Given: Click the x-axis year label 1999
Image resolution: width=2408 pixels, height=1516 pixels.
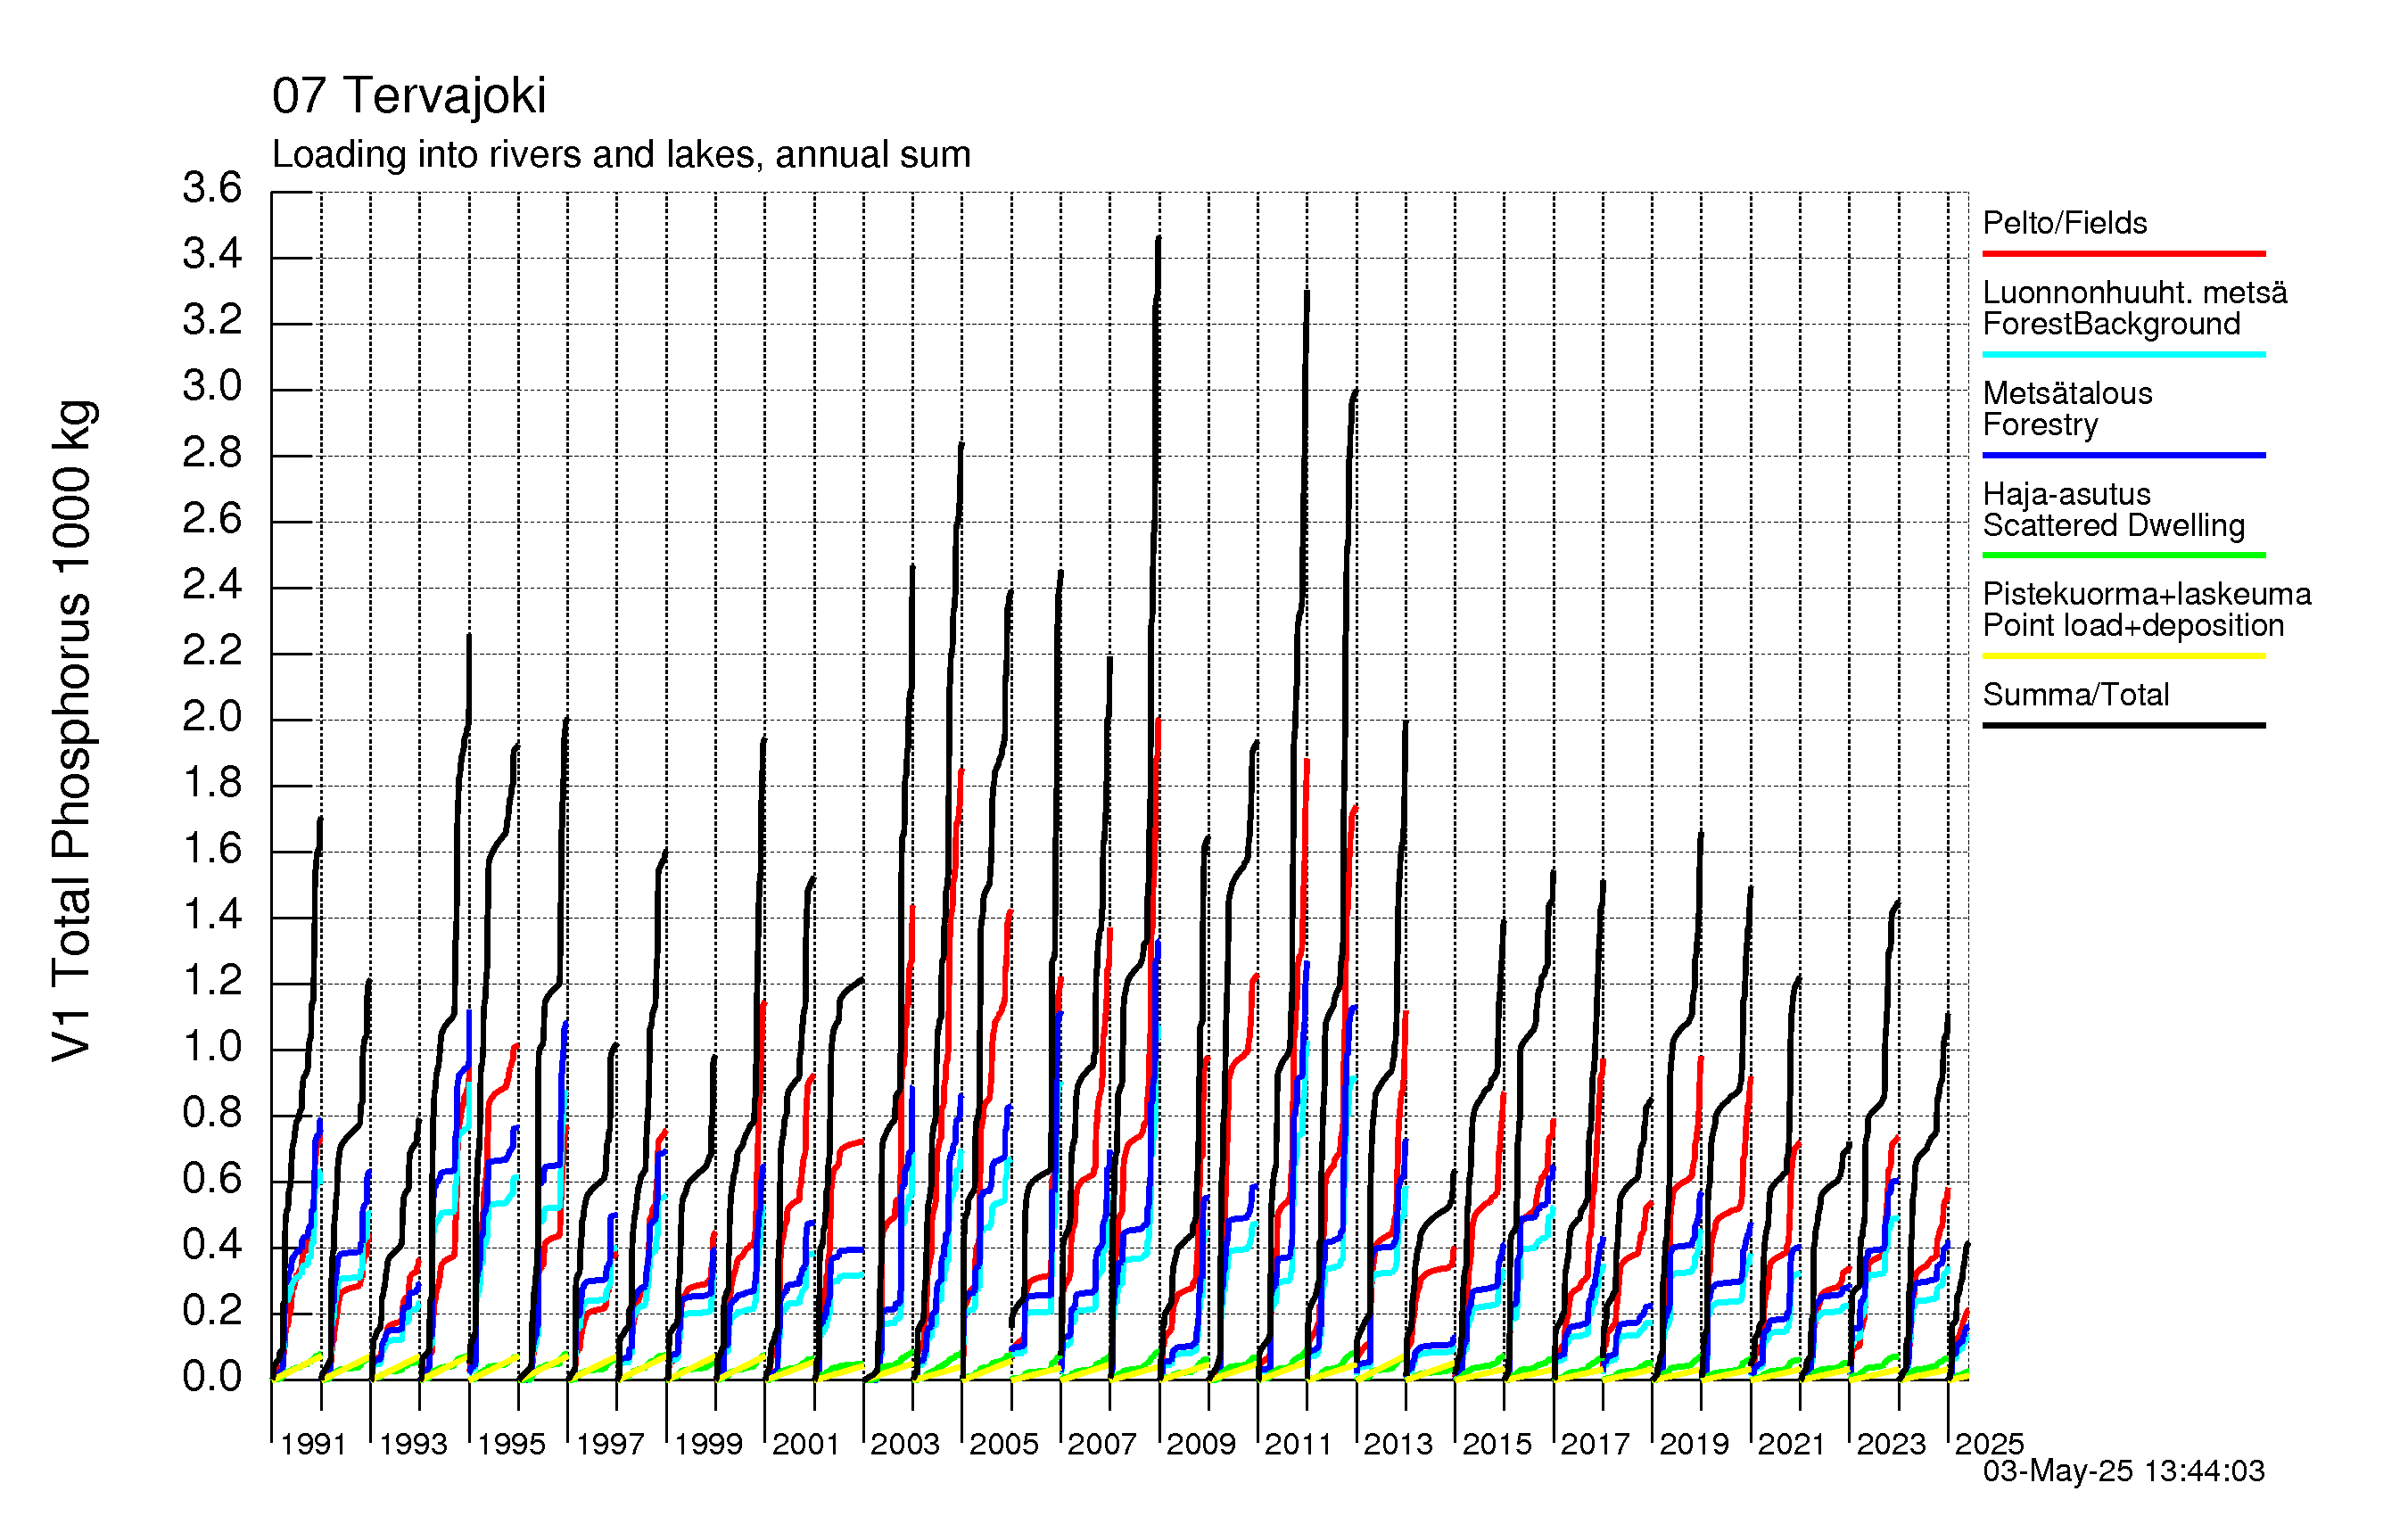Looking at the screenshot, I should pos(708,1444).
